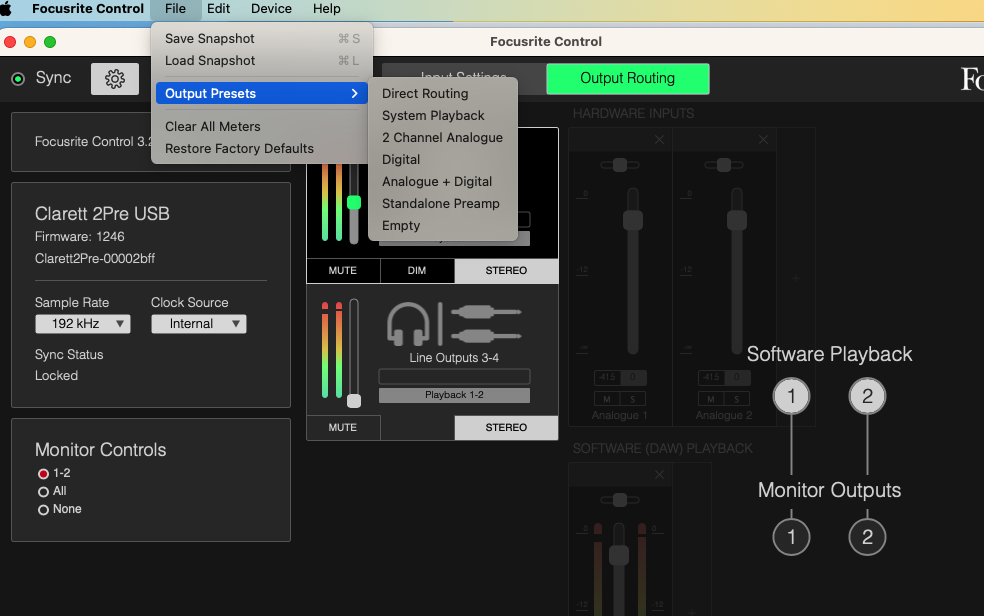This screenshot has height=616, width=984.
Task: Click the Locked sync status text
Action: click(56, 376)
